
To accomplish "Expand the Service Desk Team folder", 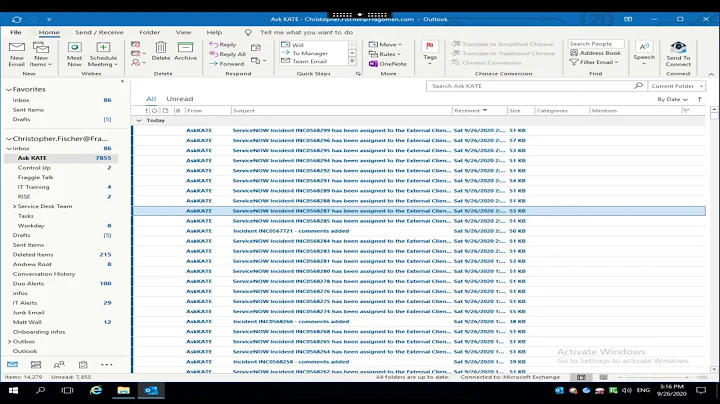I will 15,207.
